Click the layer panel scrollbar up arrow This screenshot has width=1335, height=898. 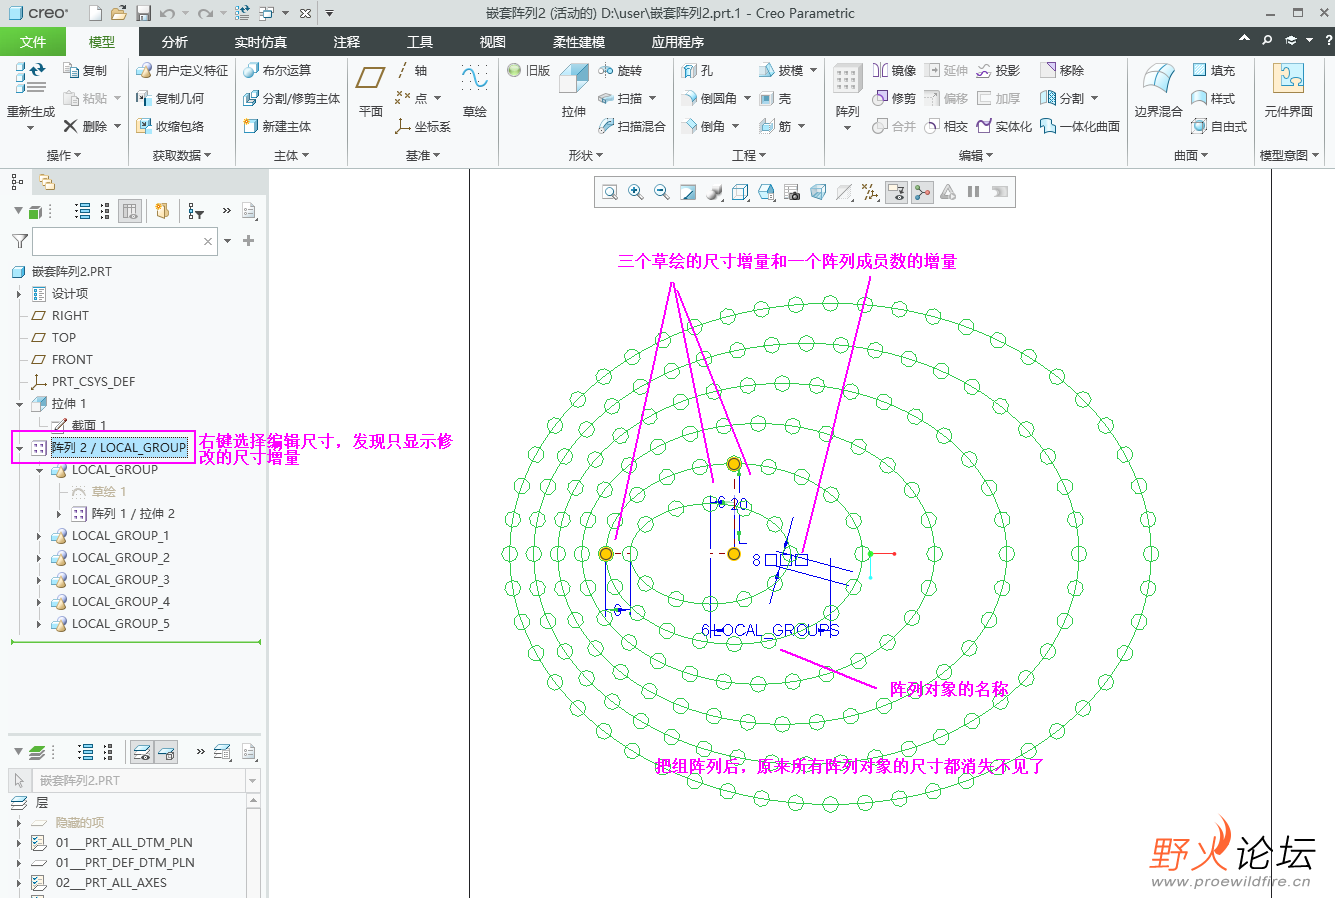point(253,802)
